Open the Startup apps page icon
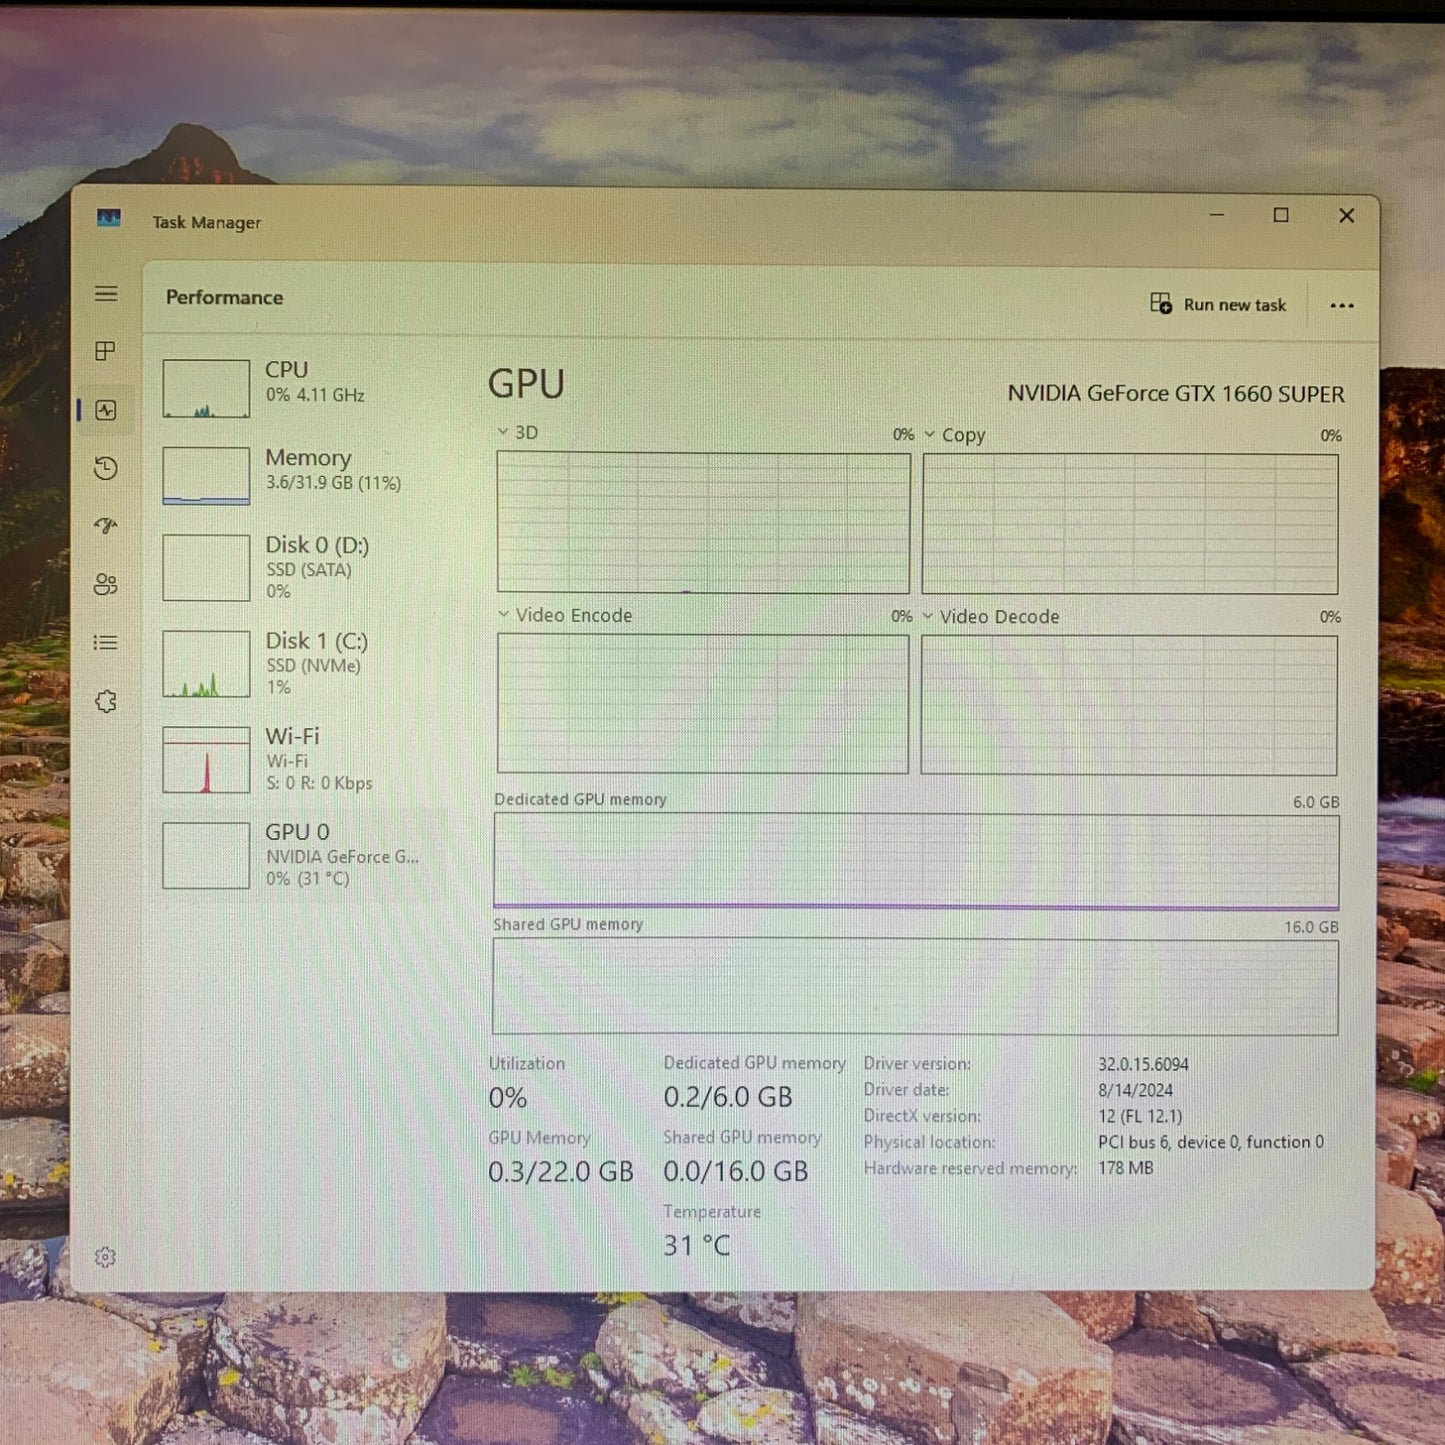The image size is (1445, 1445). point(106,526)
